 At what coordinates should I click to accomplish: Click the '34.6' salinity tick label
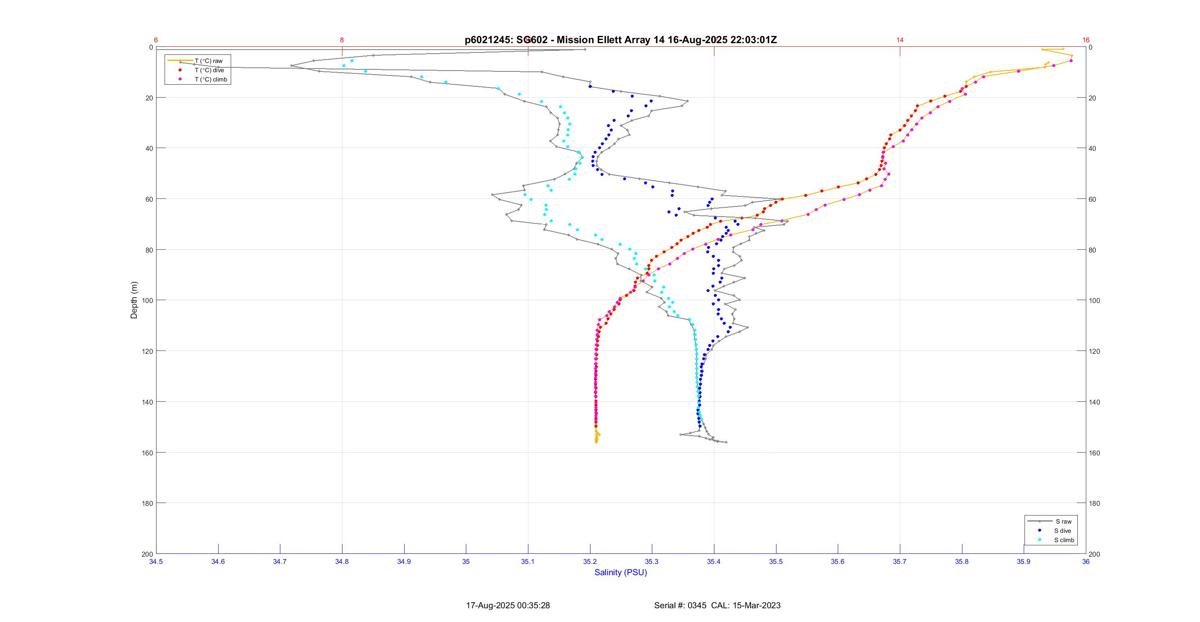pyautogui.click(x=218, y=562)
